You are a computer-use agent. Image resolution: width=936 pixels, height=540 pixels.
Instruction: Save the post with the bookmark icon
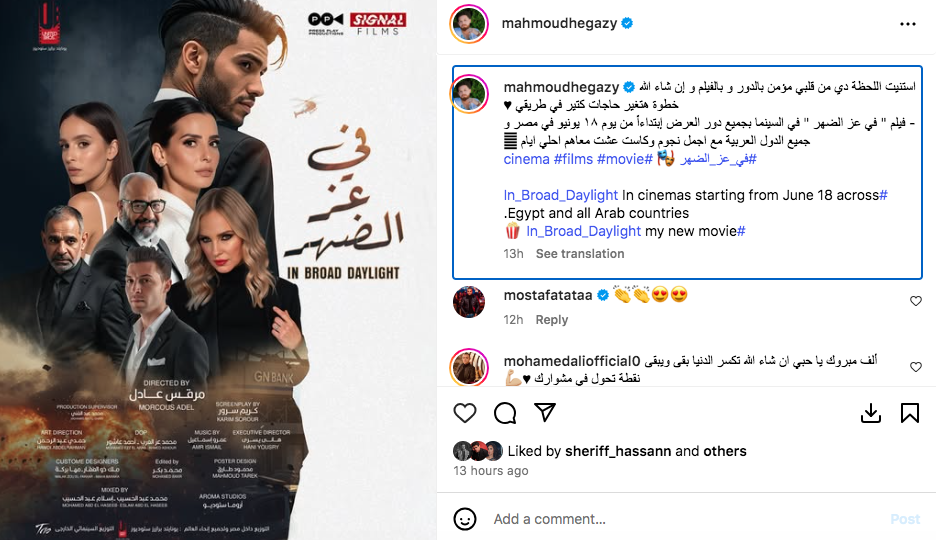point(910,413)
